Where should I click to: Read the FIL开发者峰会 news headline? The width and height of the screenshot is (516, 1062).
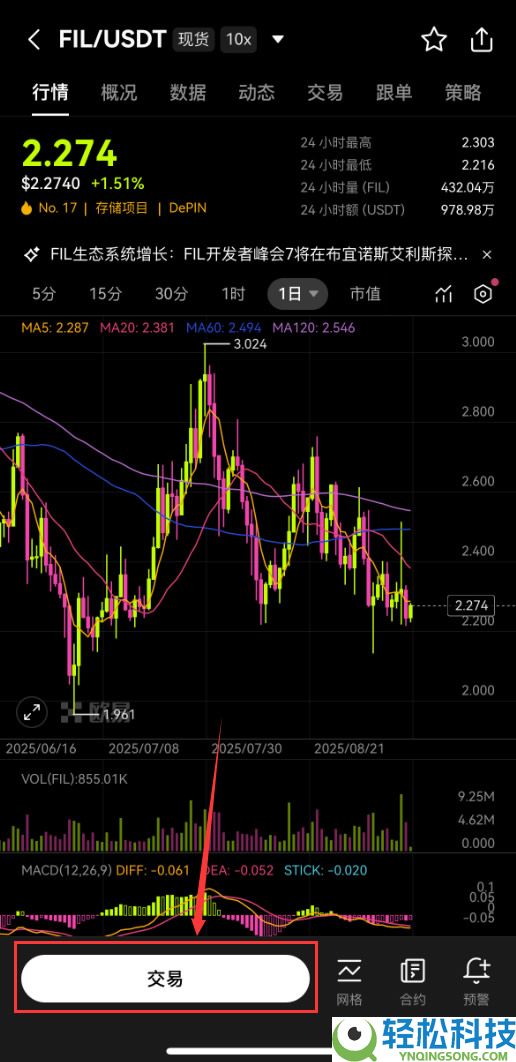[x=259, y=255]
